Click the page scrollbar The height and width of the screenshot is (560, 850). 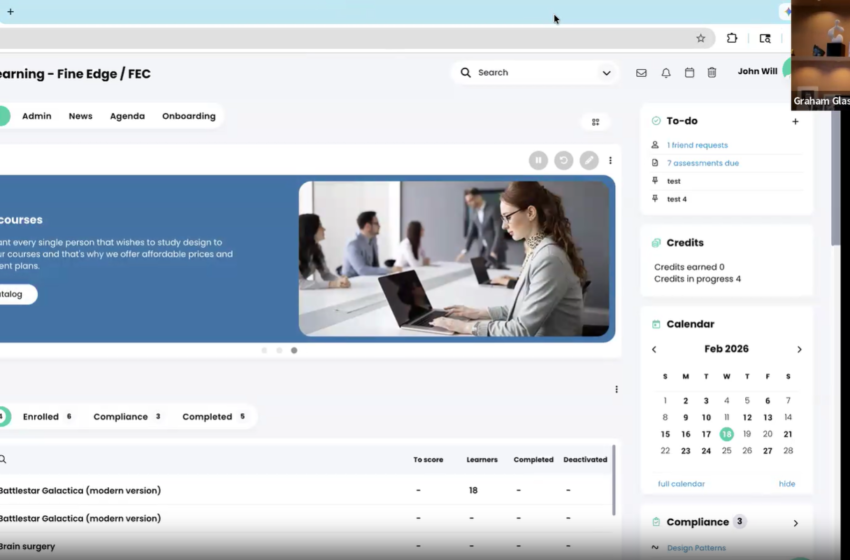[835, 179]
